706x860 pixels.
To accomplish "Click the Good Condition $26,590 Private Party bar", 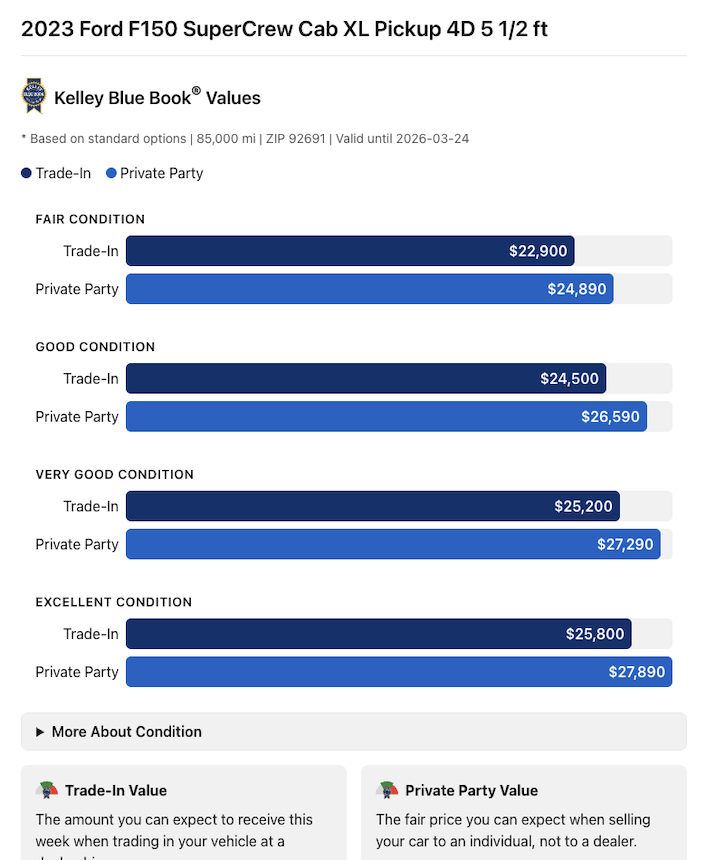I will (x=386, y=417).
